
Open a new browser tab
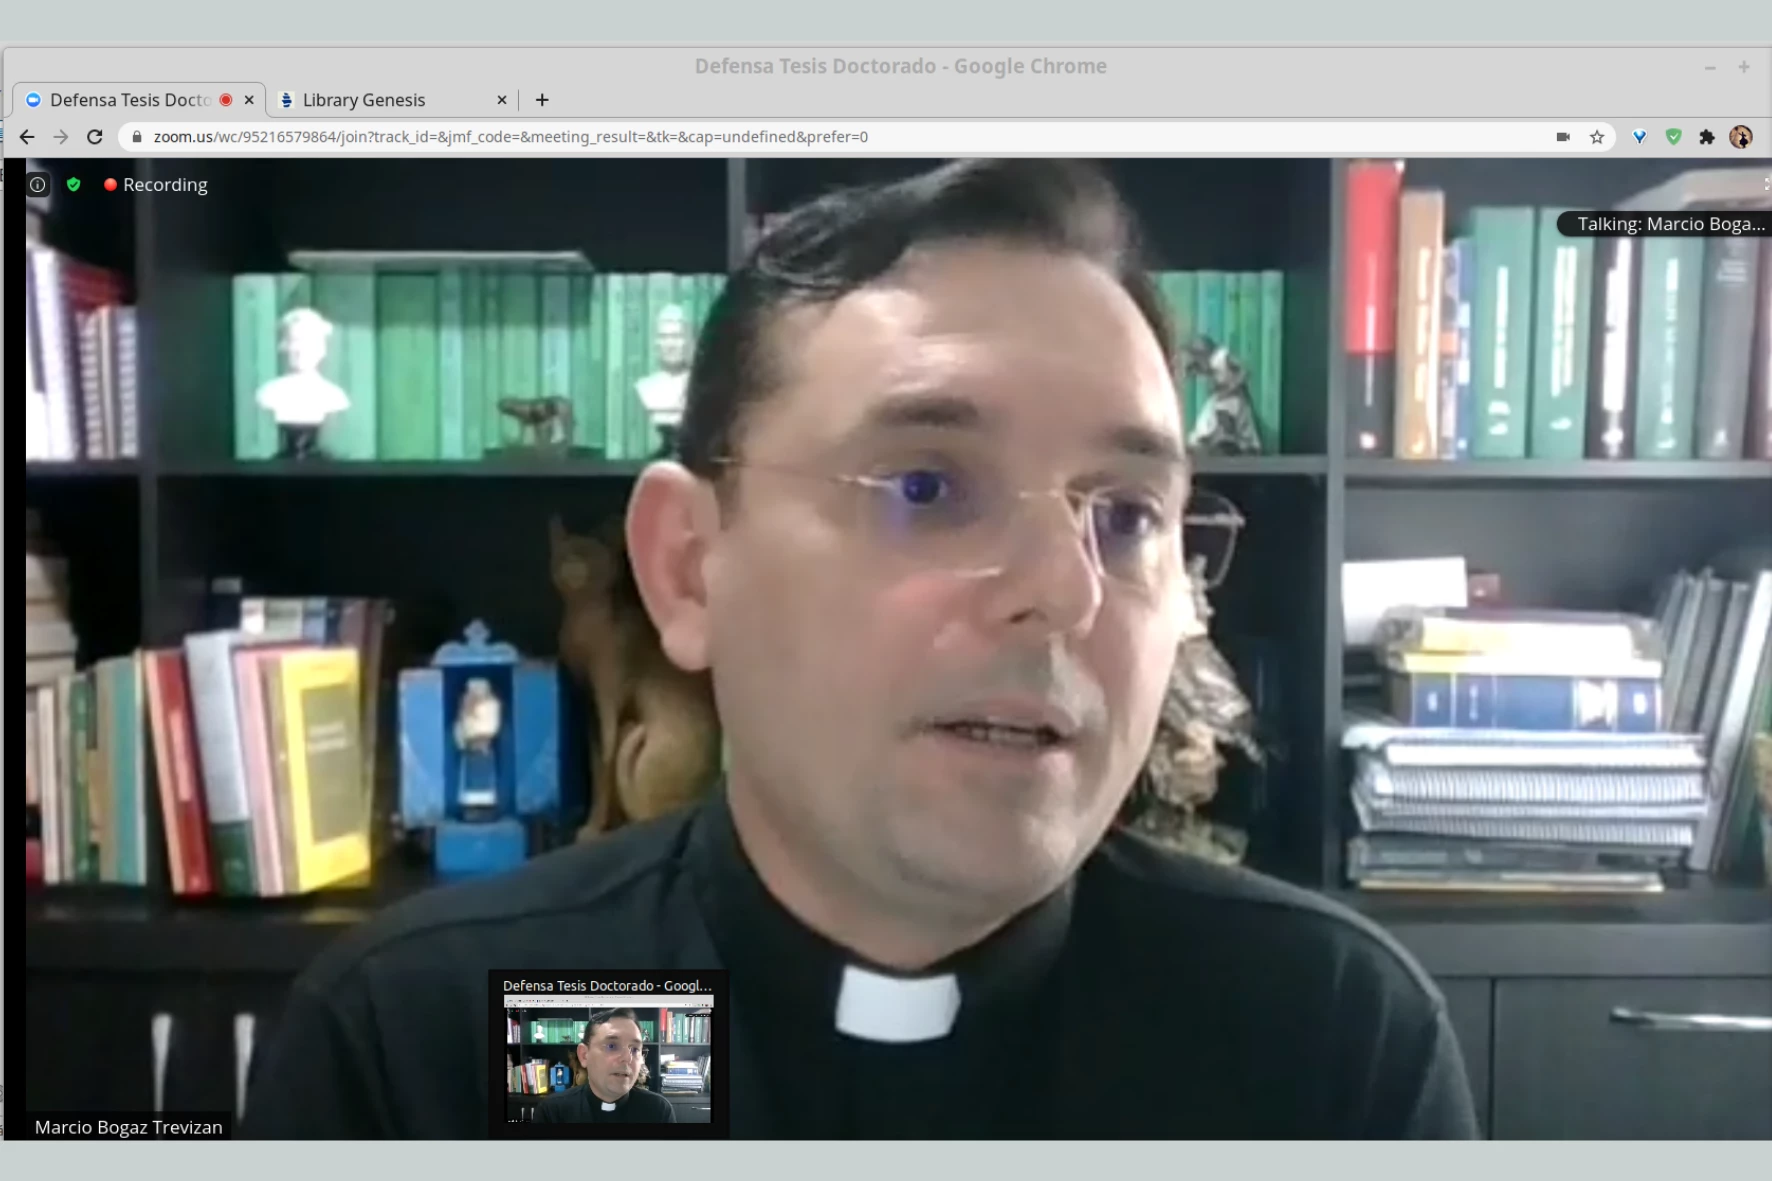coord(542,100)
